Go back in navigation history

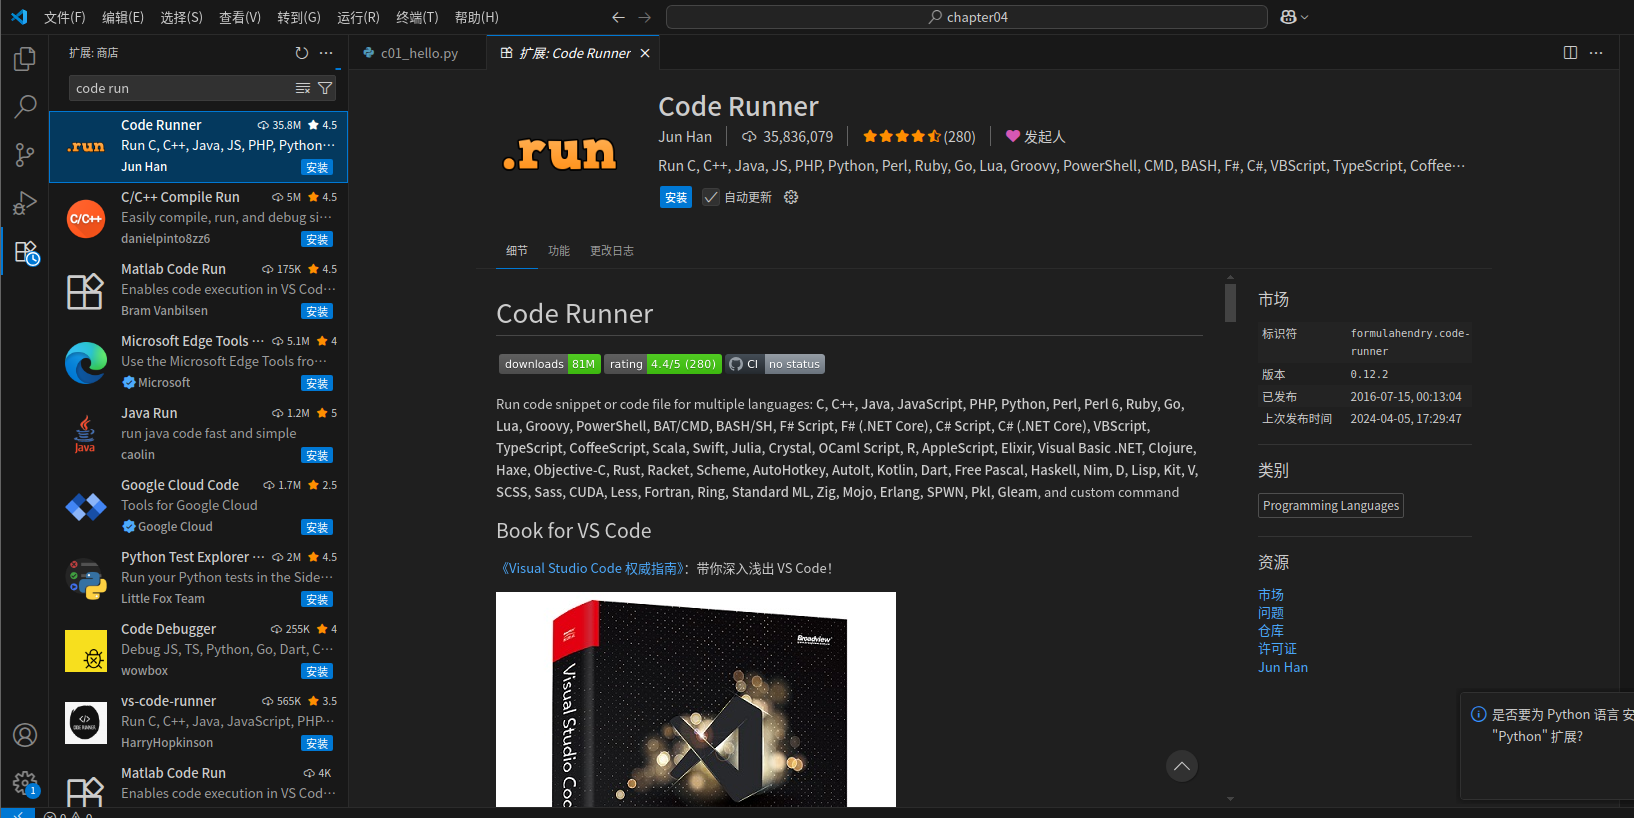pos(618,17)
